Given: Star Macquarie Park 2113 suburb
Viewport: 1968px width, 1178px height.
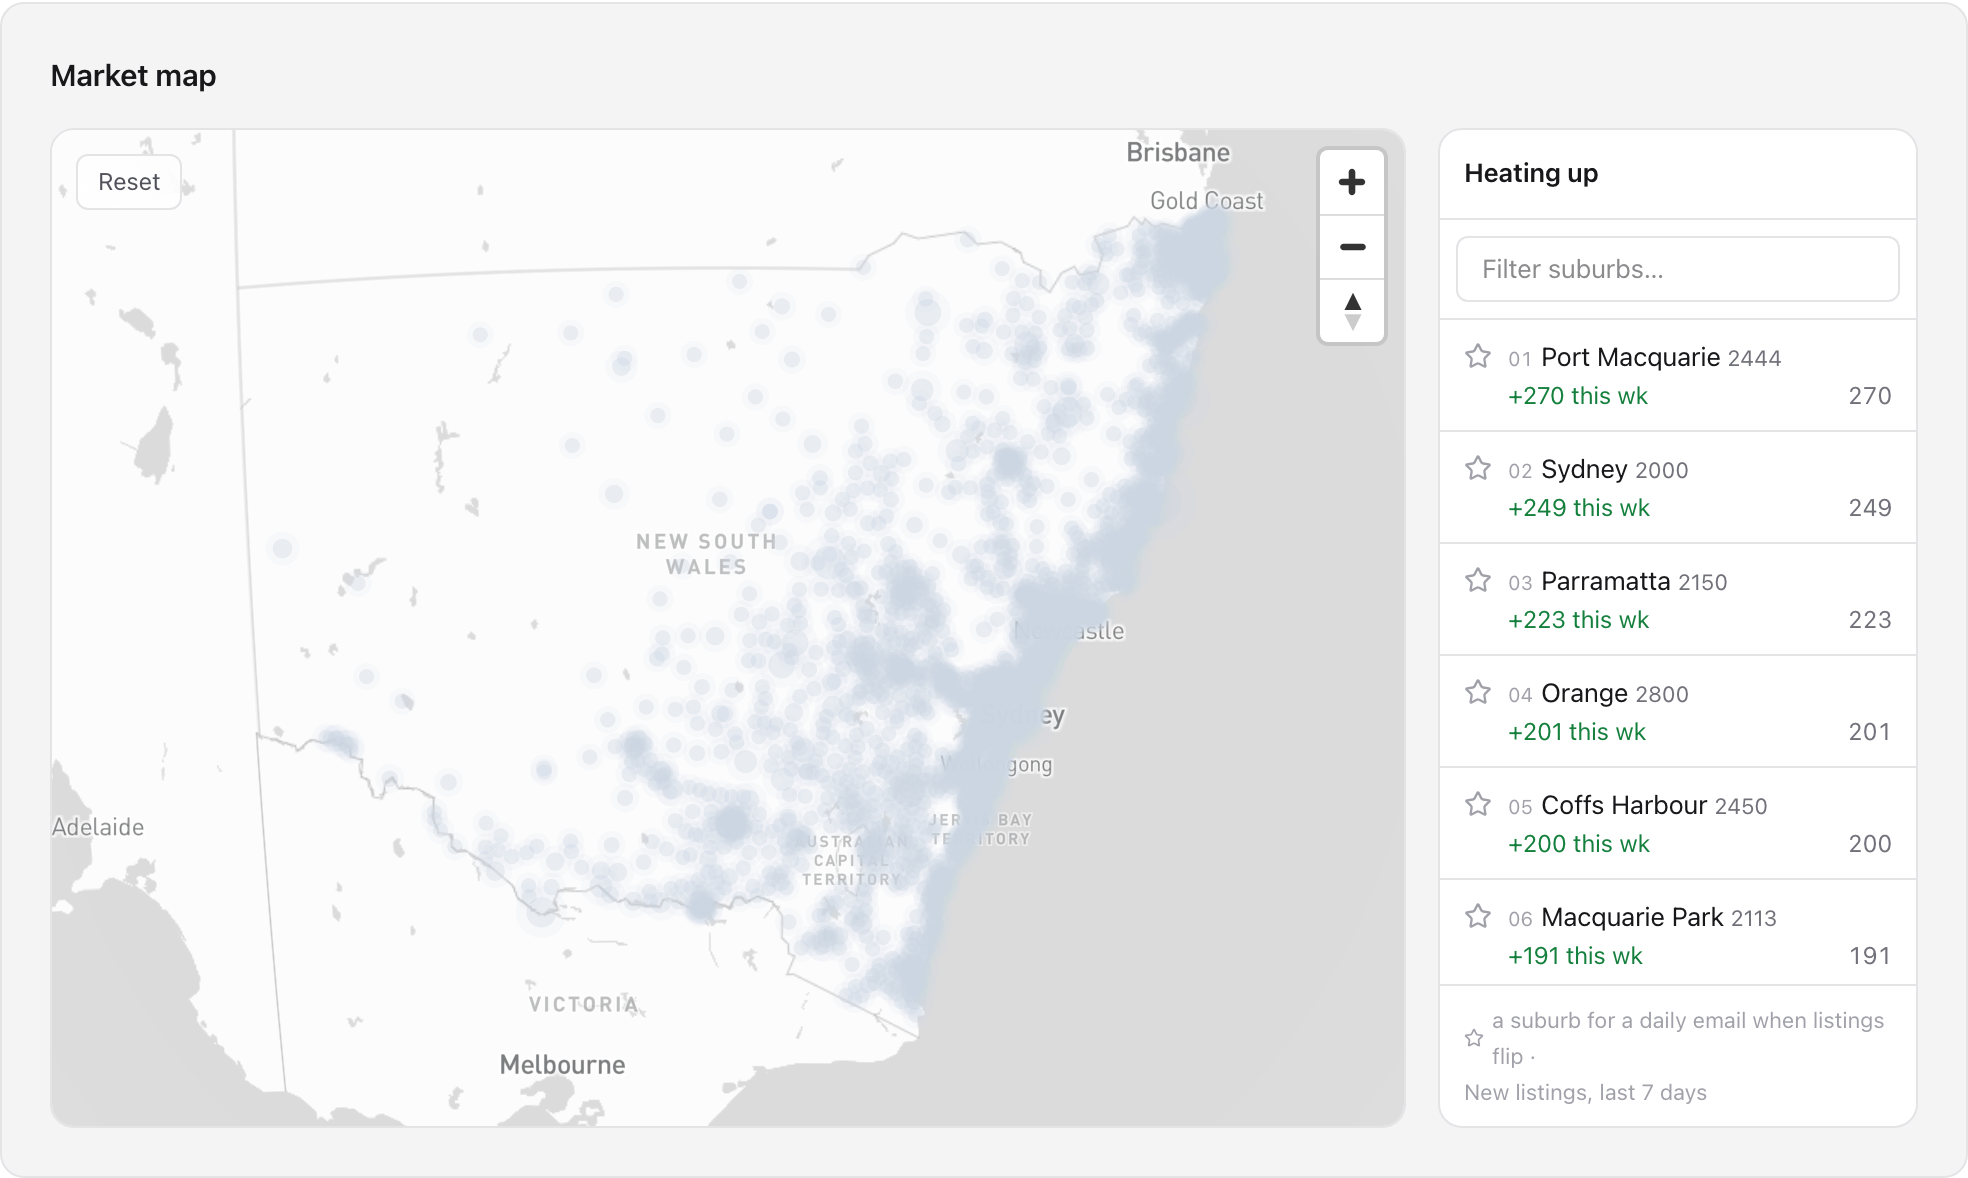Looking at the screenshot, I should (x=1478, y=916).
